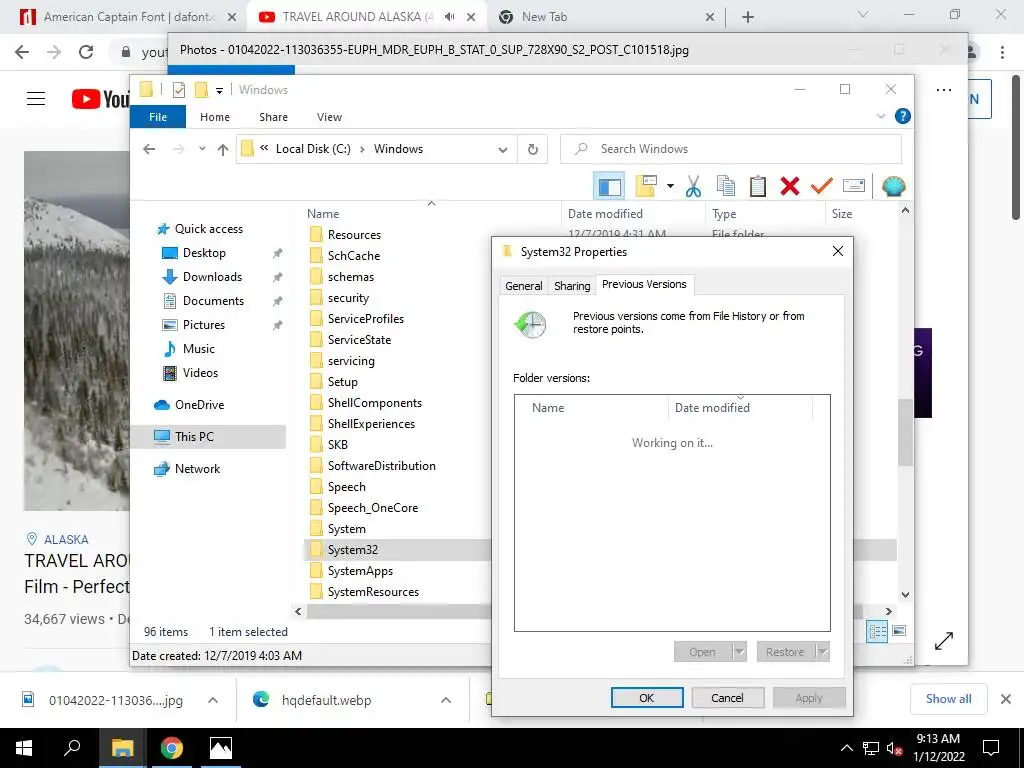
Task: Open Chrome from the taskbar
Action: coord(172,748)
